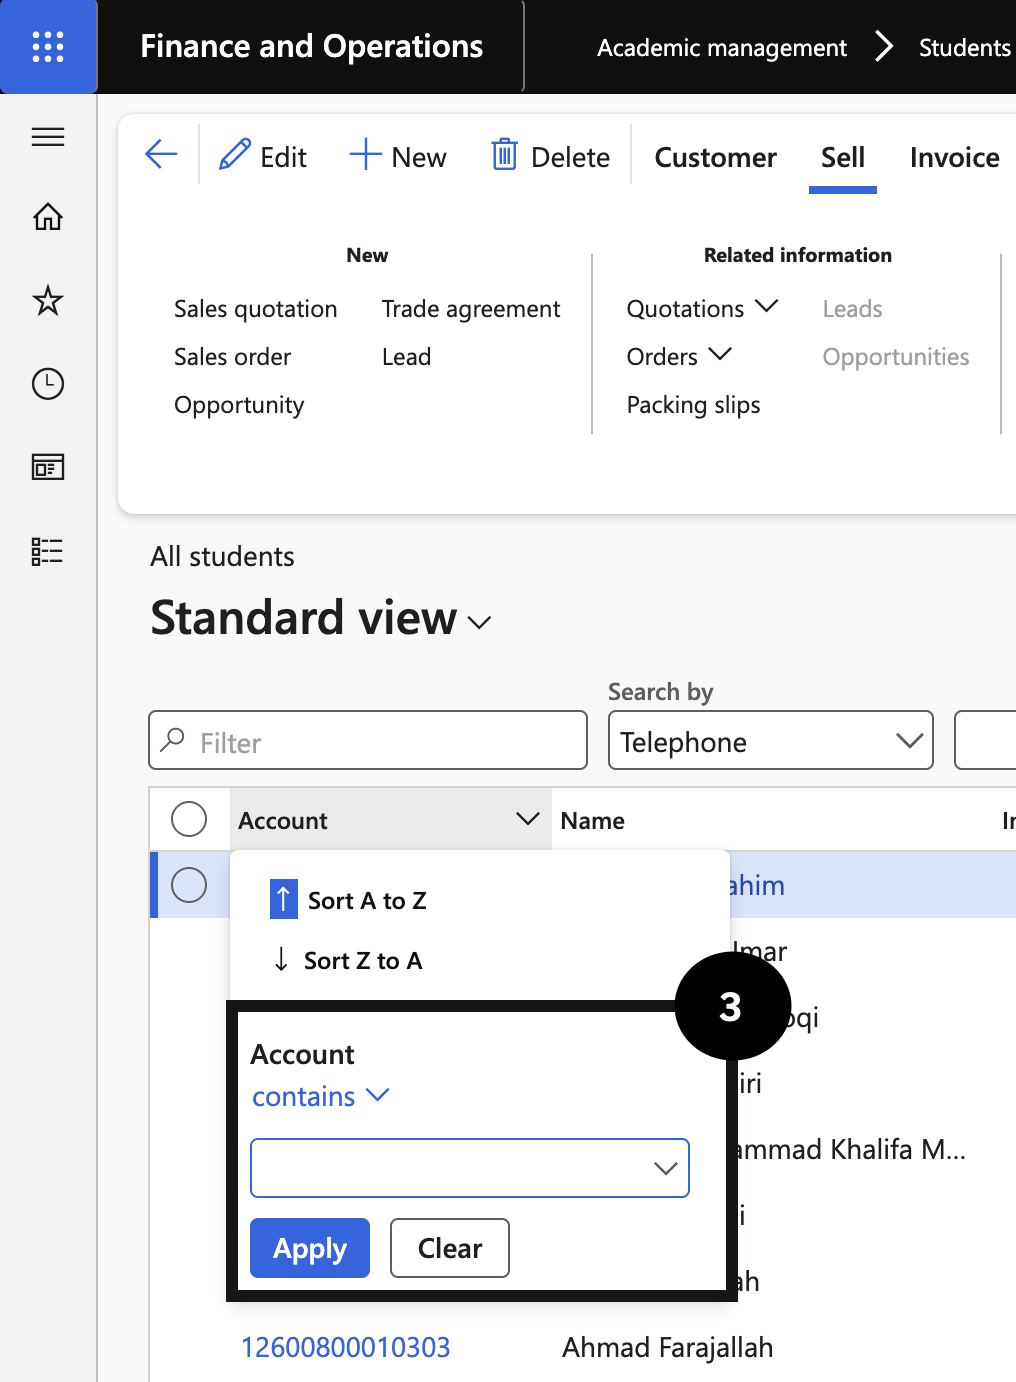
Task: Open the app launcher waffle icon
Action: [48, 47]
